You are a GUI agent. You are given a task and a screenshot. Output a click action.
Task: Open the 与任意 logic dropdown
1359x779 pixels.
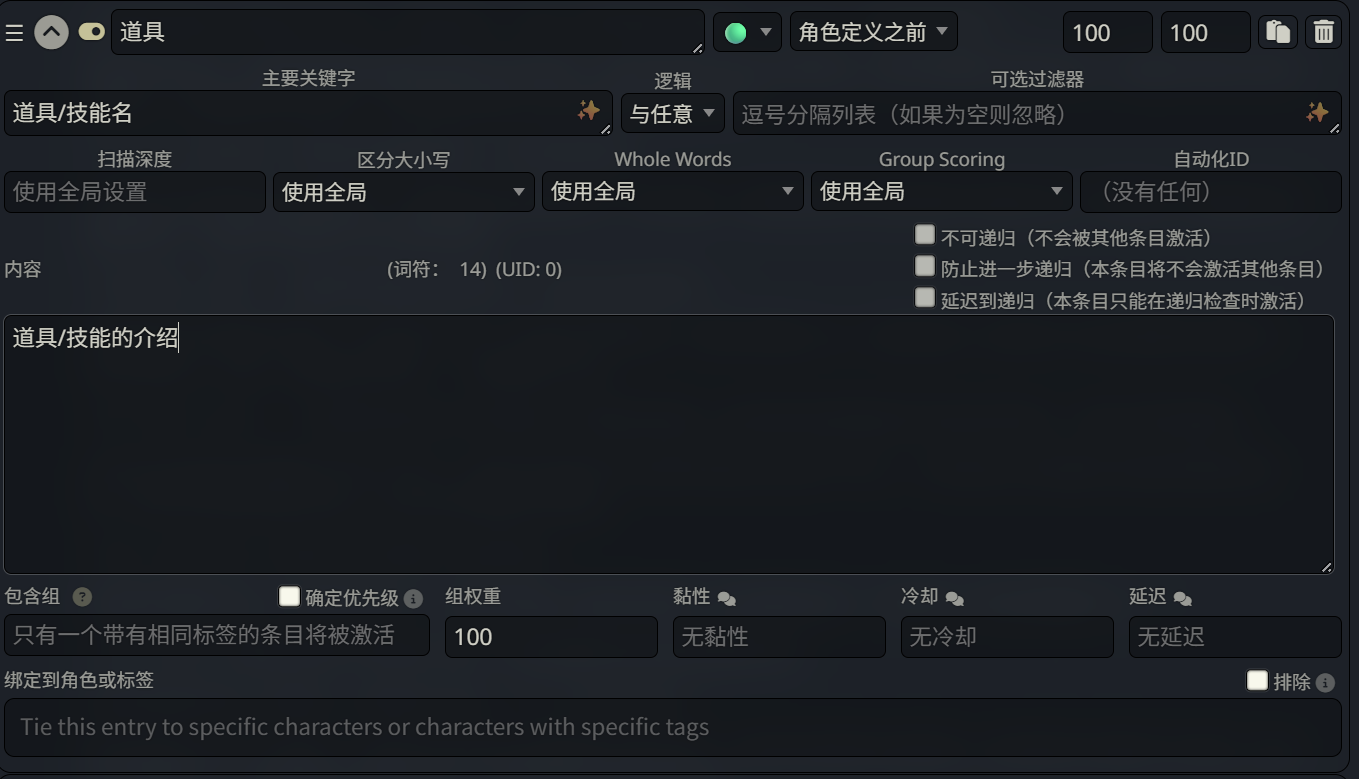[x=671, y=113]
